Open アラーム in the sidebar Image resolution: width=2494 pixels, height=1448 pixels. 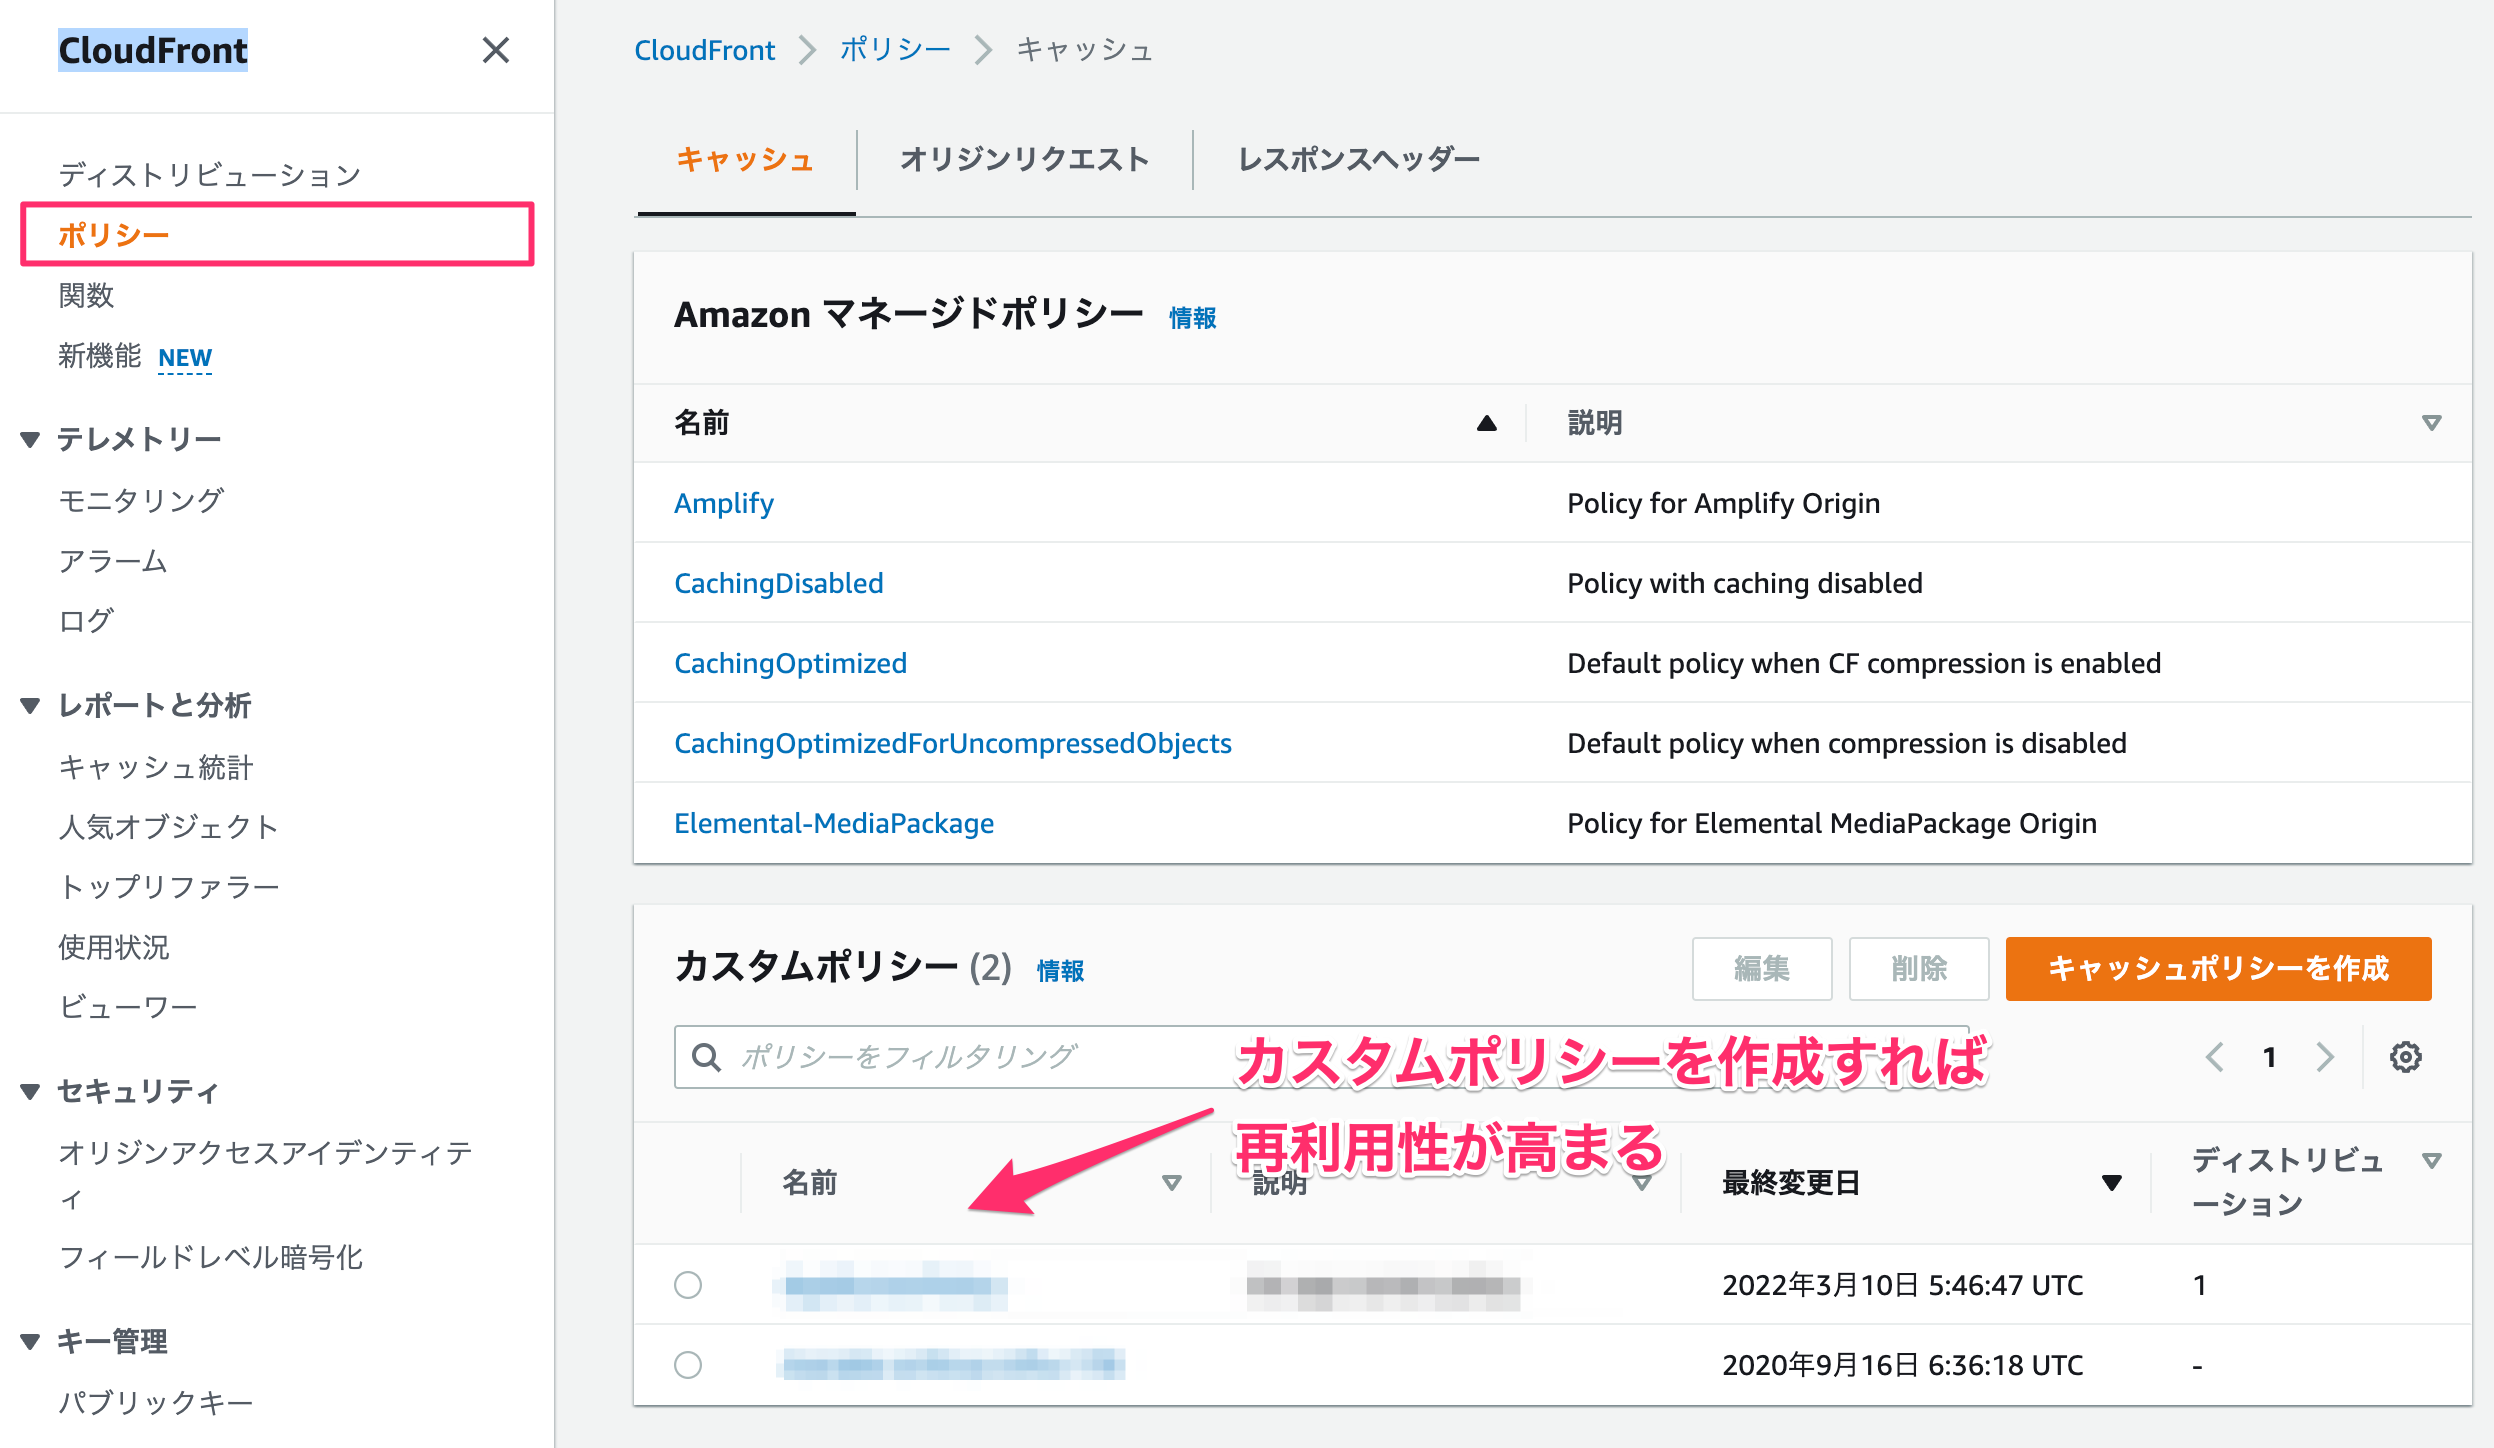(113, 561)
